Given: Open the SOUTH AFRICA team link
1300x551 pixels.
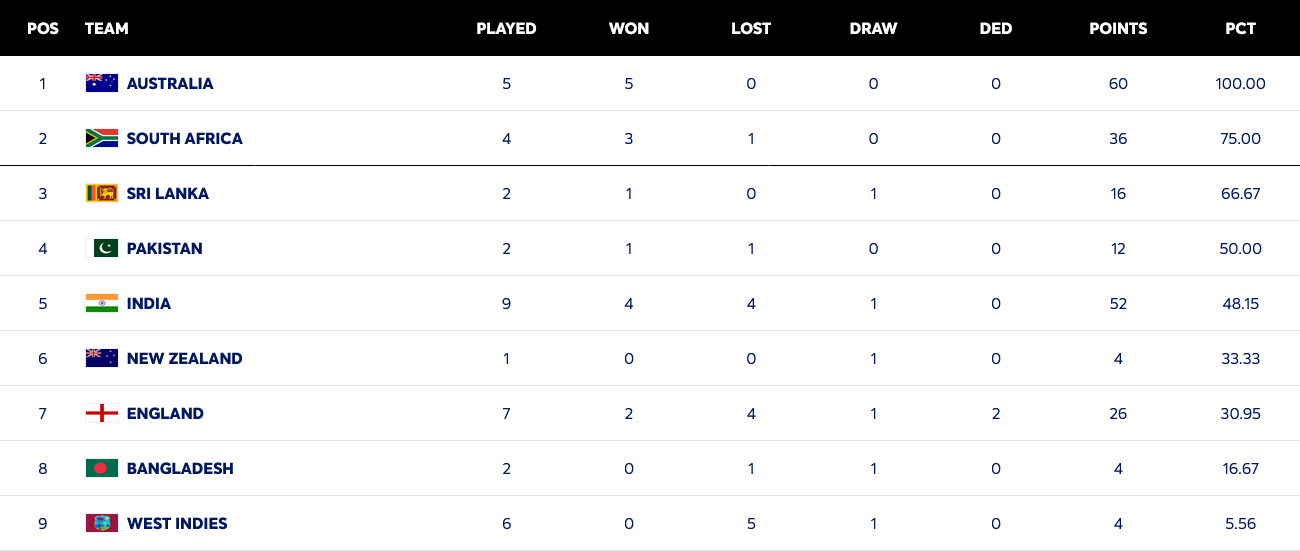Looking at the screenshot, I should click(184, 139).
